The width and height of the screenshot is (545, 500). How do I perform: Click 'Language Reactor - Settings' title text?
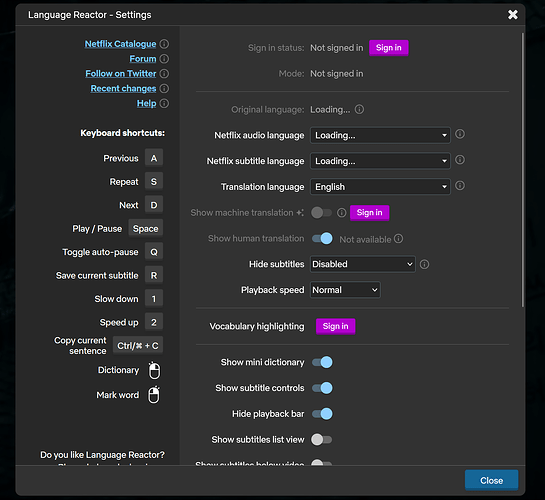click(x=90, y=15)
